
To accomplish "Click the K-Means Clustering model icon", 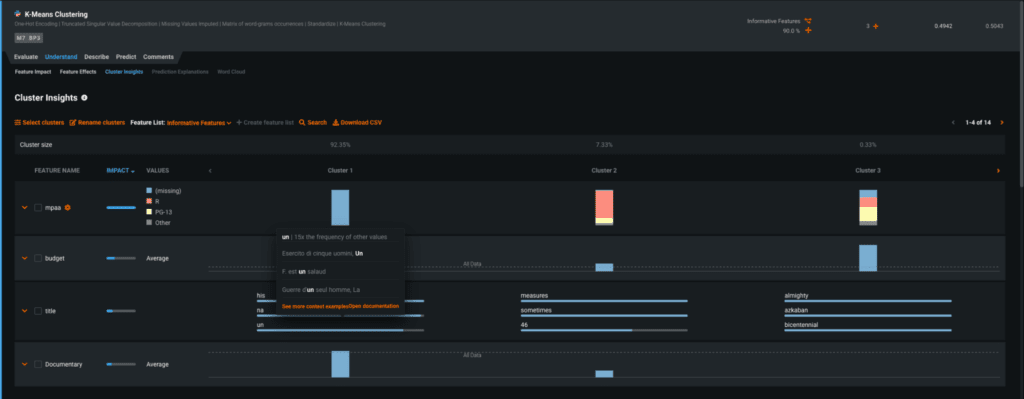I will pos(18,14).
